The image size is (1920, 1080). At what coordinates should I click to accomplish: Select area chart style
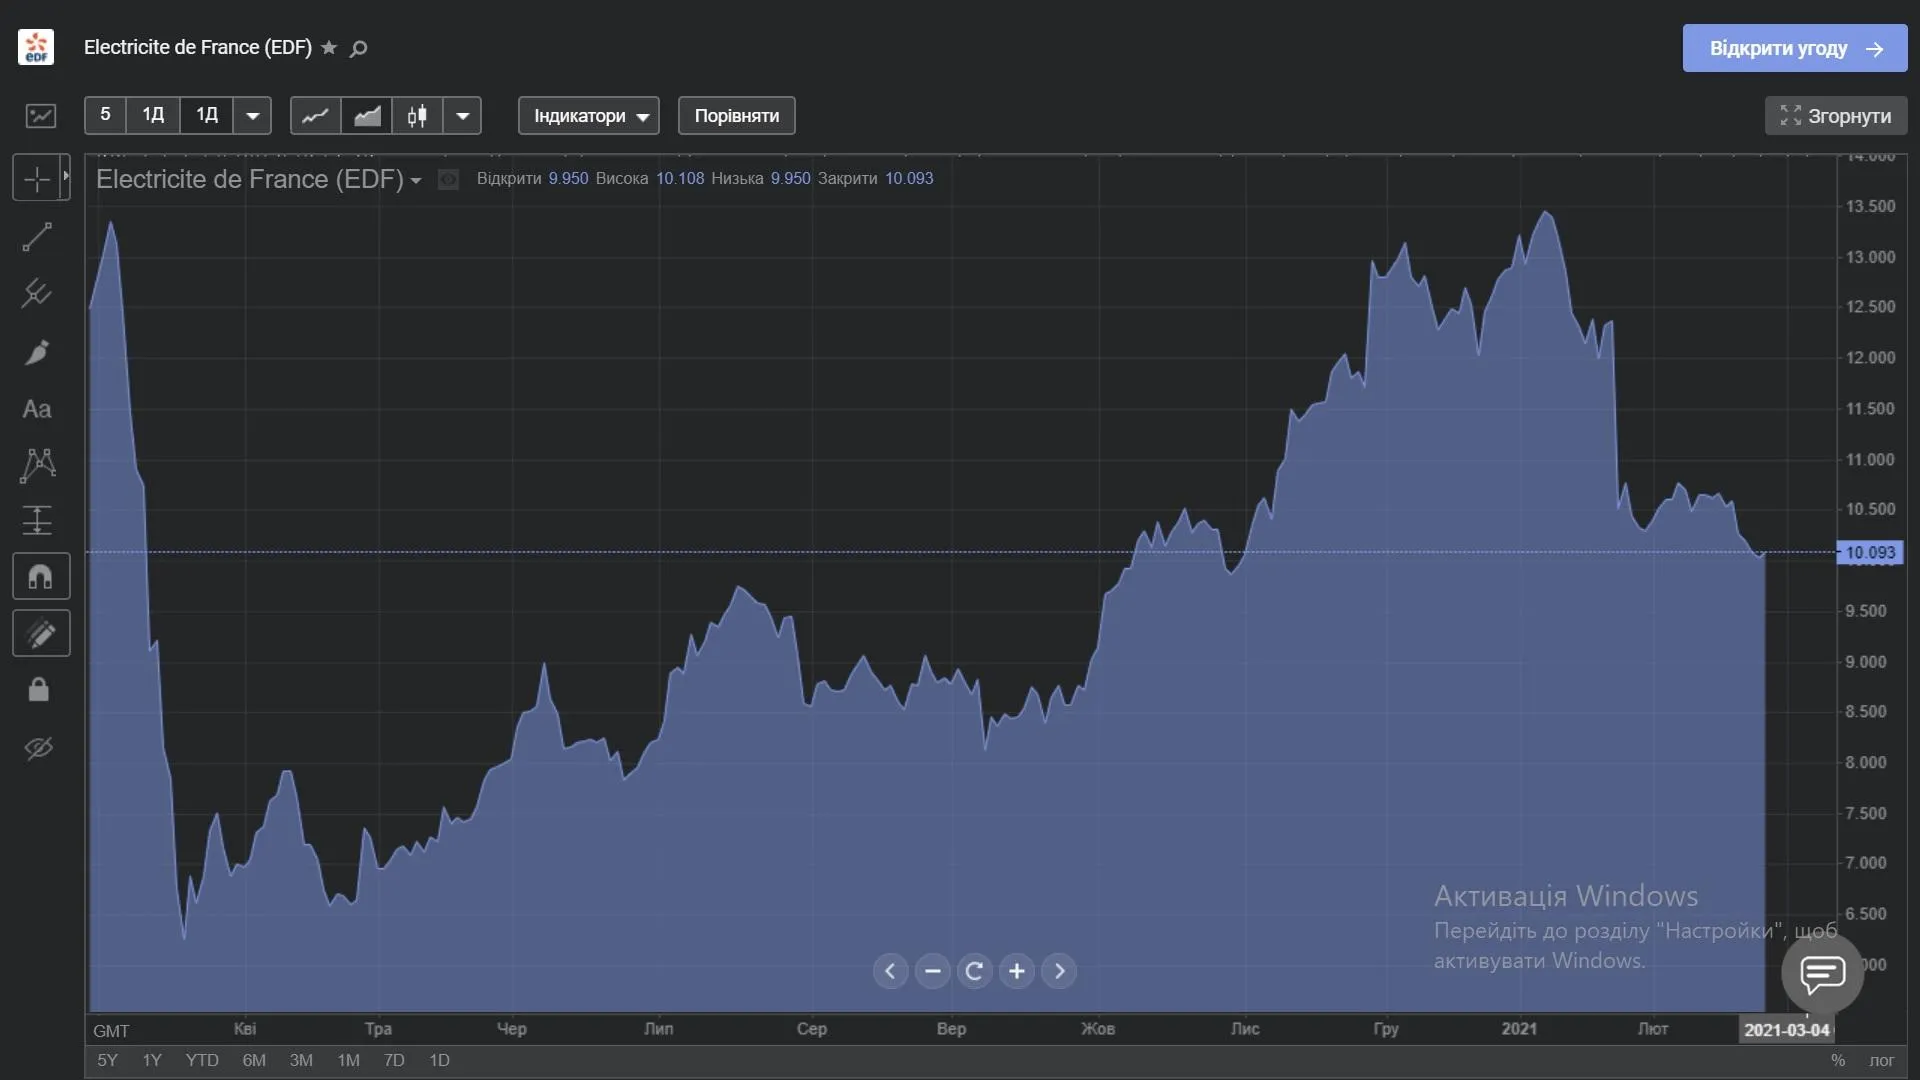click(x=367, y=116)
